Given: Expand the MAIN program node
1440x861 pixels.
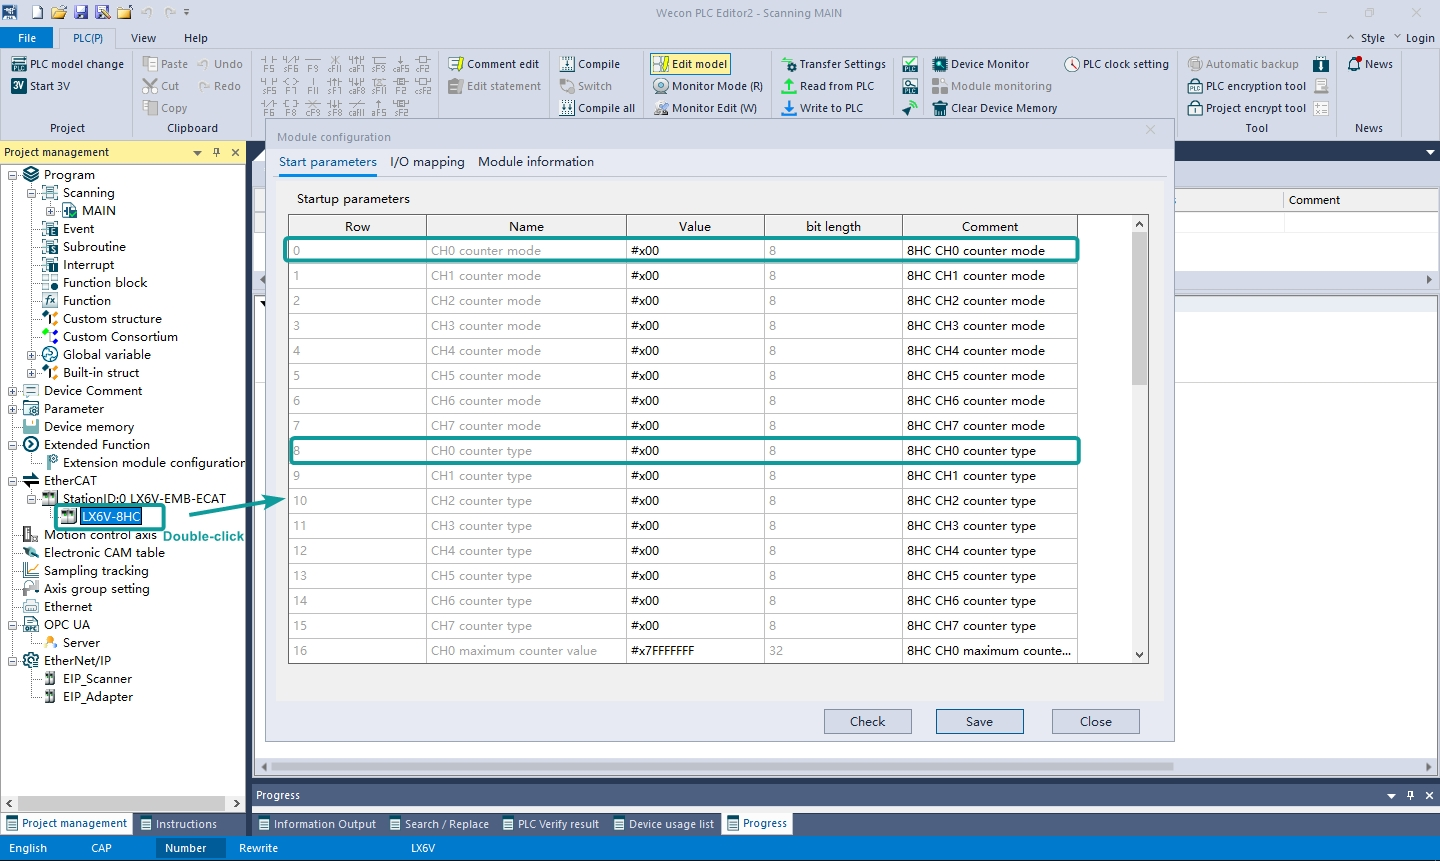Looking at the screenshot, I should click(x=50, y=211).
